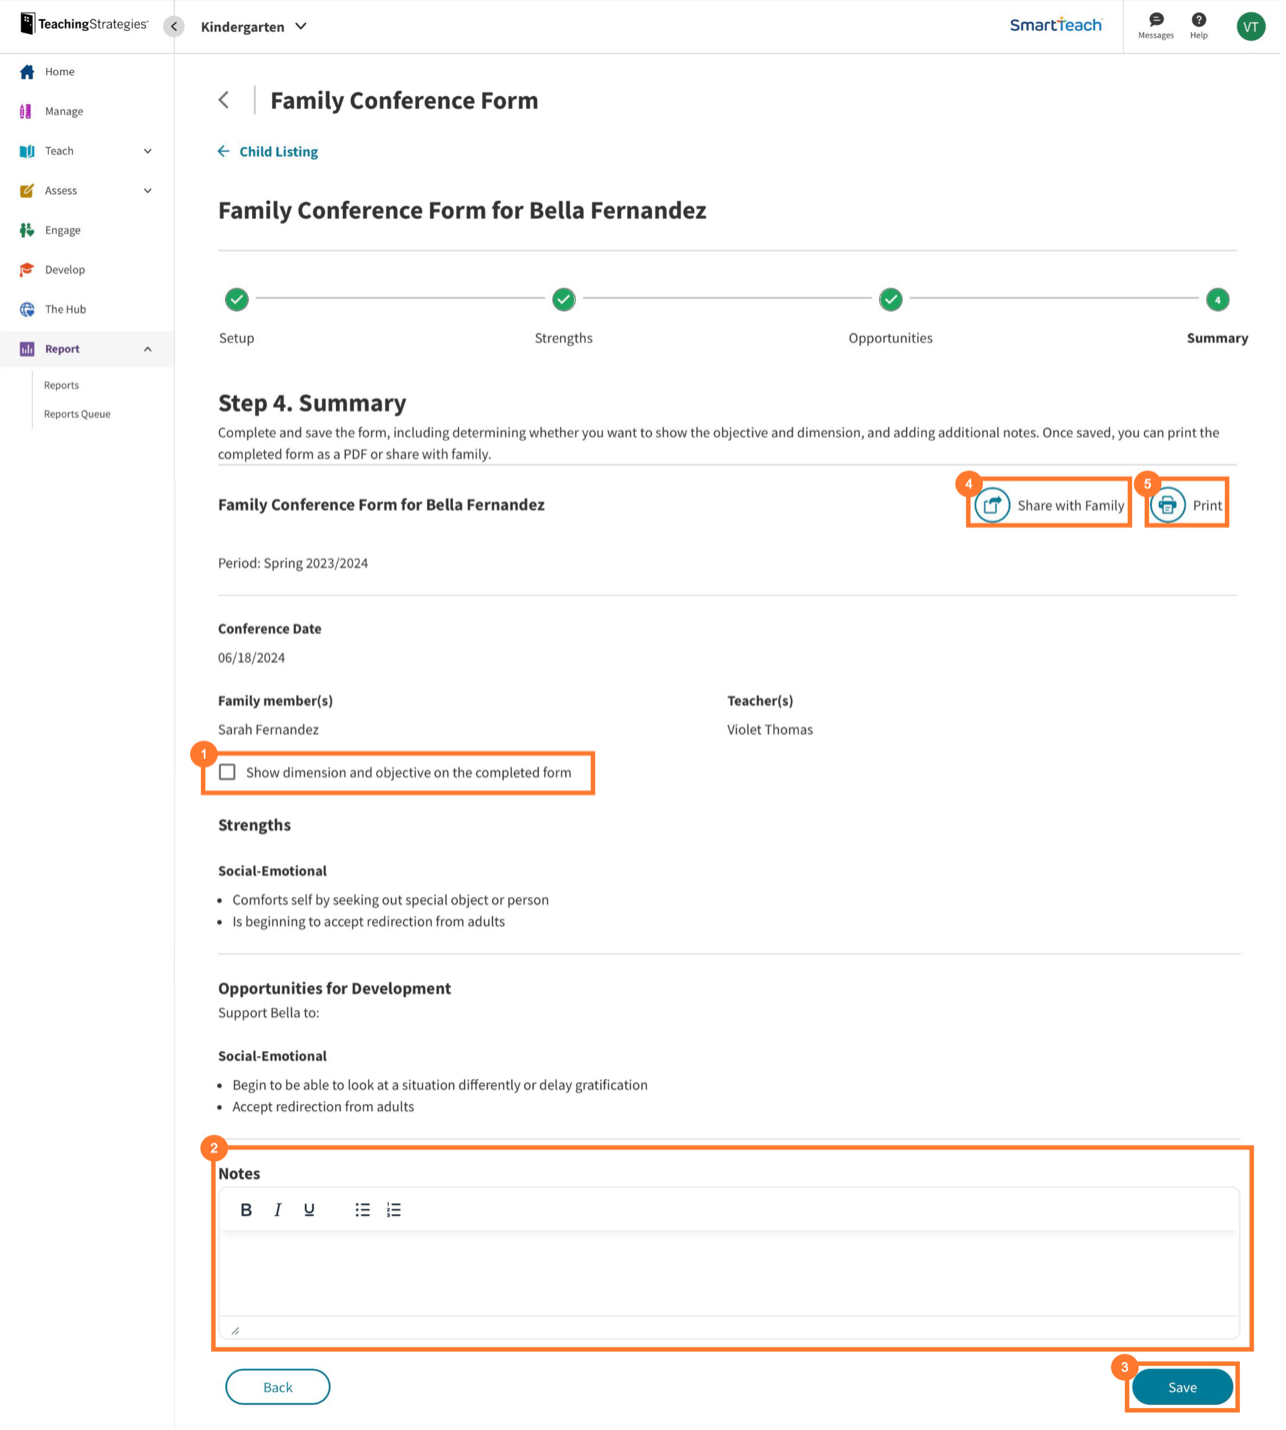The height and width of the screenshot is (1430, 1286).
Task: Collapse the Report section in the sidebar
Action: [x=148, y=348]
